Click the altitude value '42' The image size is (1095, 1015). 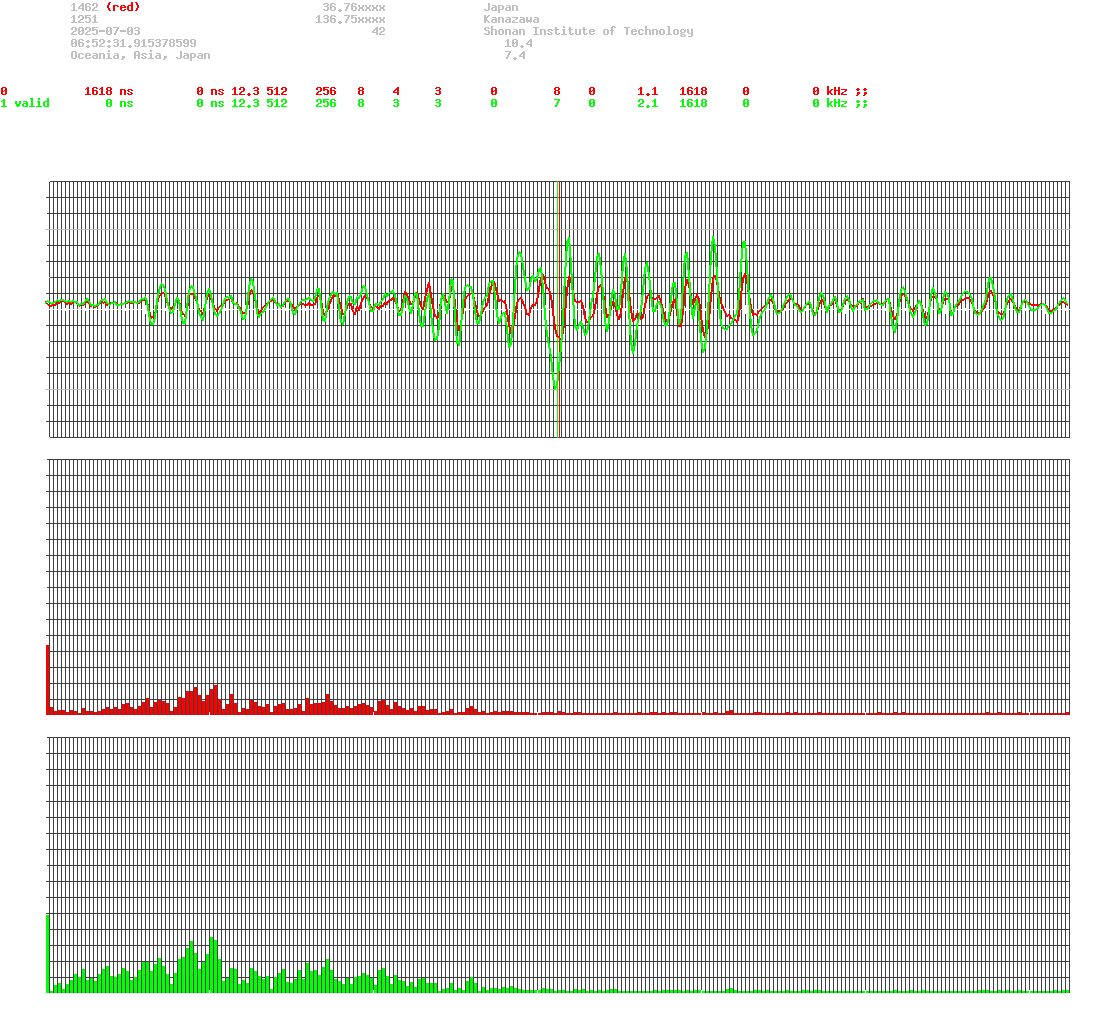click(x=378, y=31)
